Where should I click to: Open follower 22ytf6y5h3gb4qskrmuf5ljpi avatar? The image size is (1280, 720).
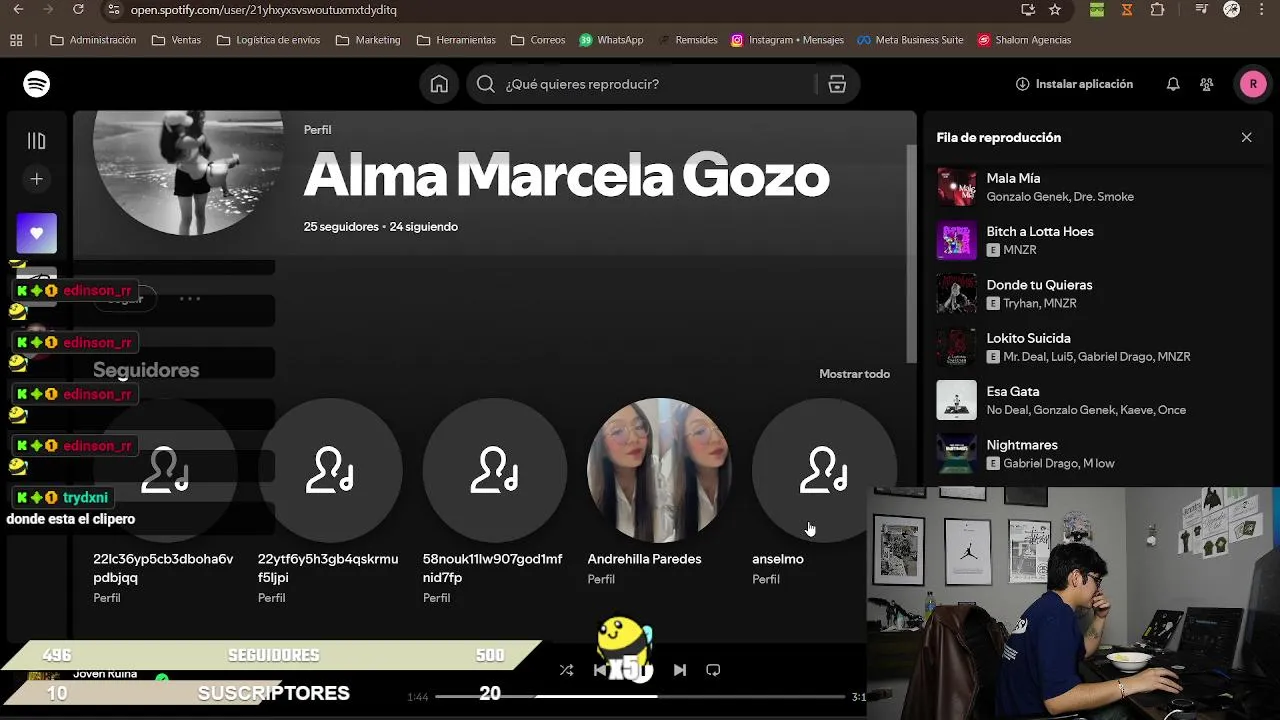pyautogui.click(x=330, y=470)
